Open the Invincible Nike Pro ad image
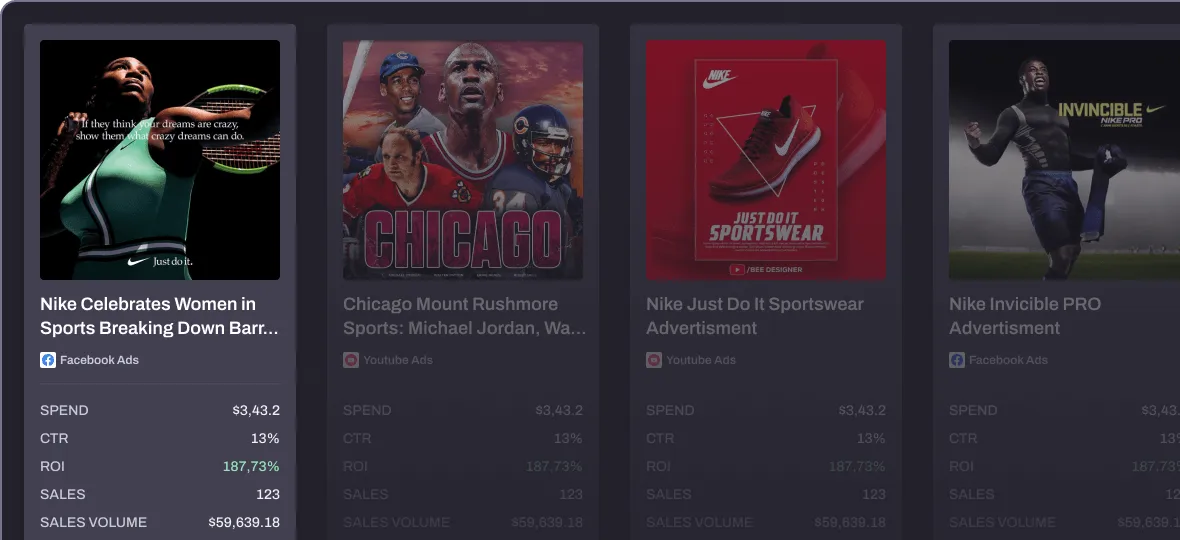The image size is (1180, 540). [1064, 160]
